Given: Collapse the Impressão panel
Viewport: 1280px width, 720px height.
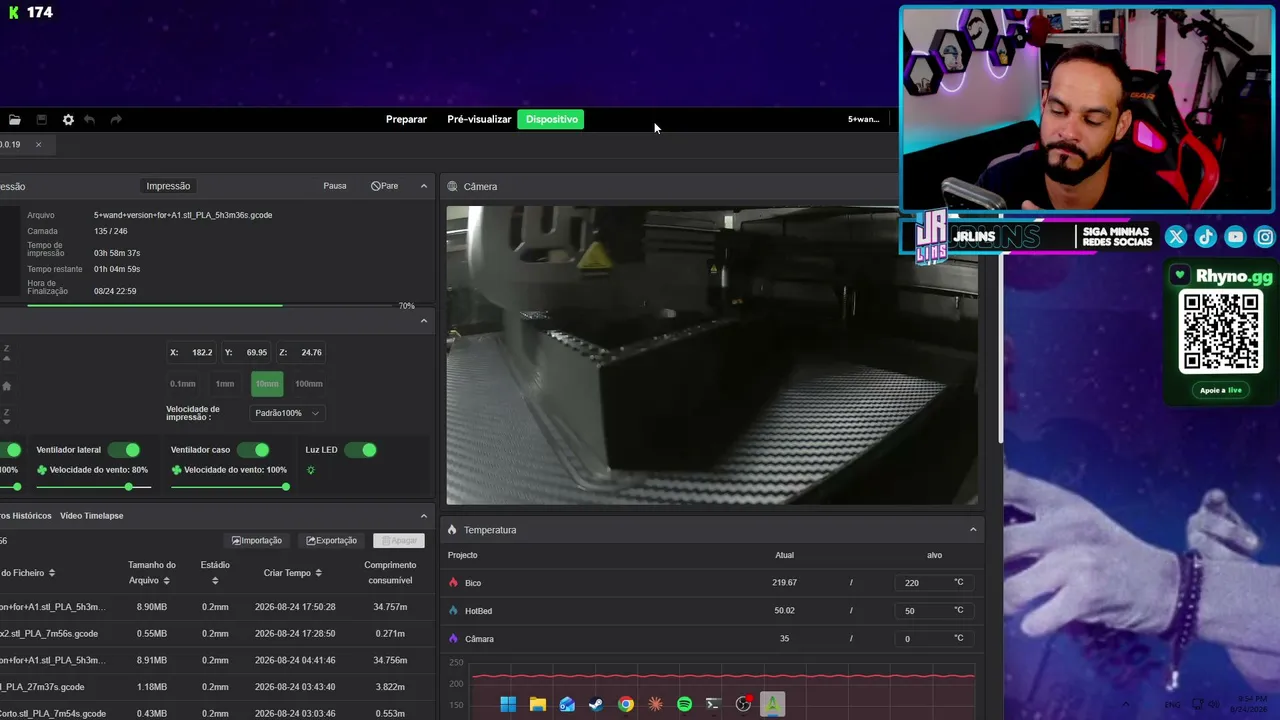Looking at the screenshot, I should pyautogui.click(x=424, y=186).
